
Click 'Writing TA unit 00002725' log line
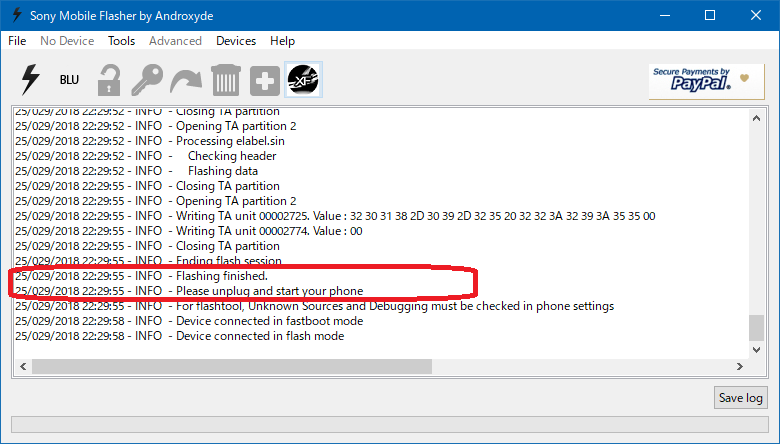[x=335, y=216]
